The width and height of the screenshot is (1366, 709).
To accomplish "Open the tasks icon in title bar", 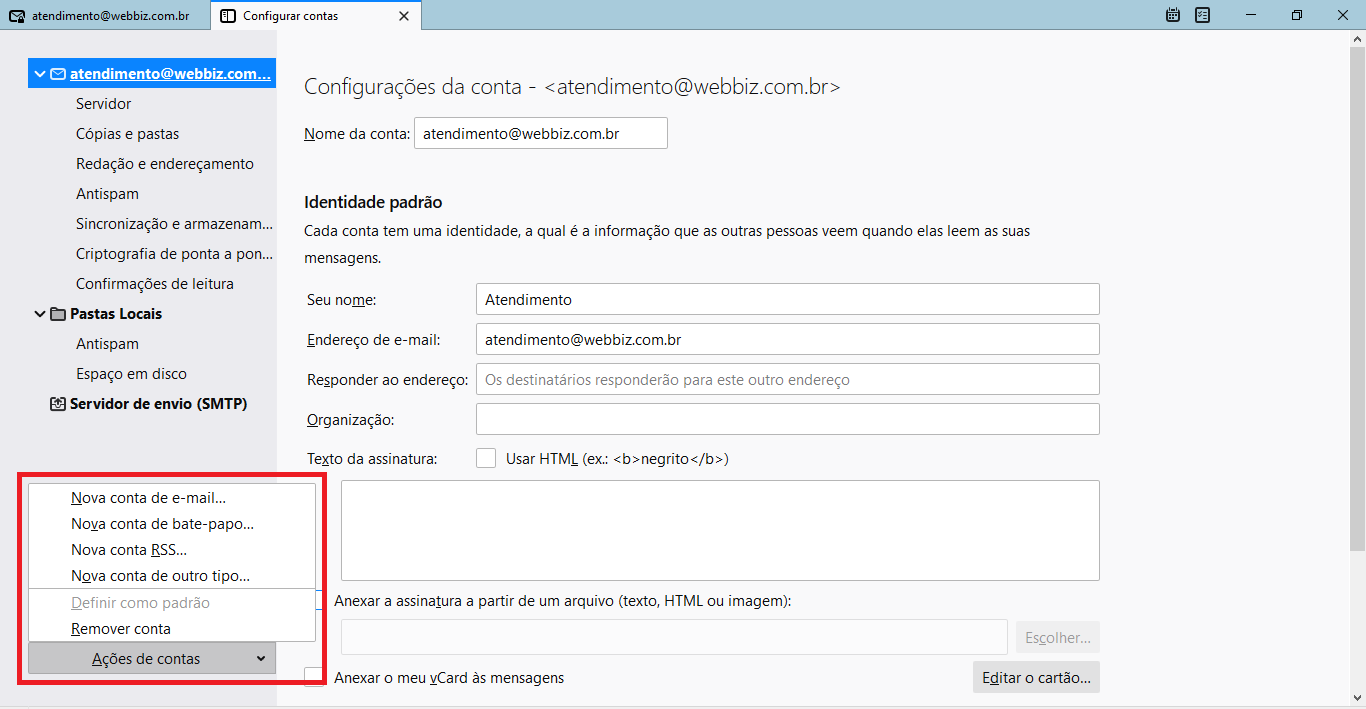I will pos(1203,15).
